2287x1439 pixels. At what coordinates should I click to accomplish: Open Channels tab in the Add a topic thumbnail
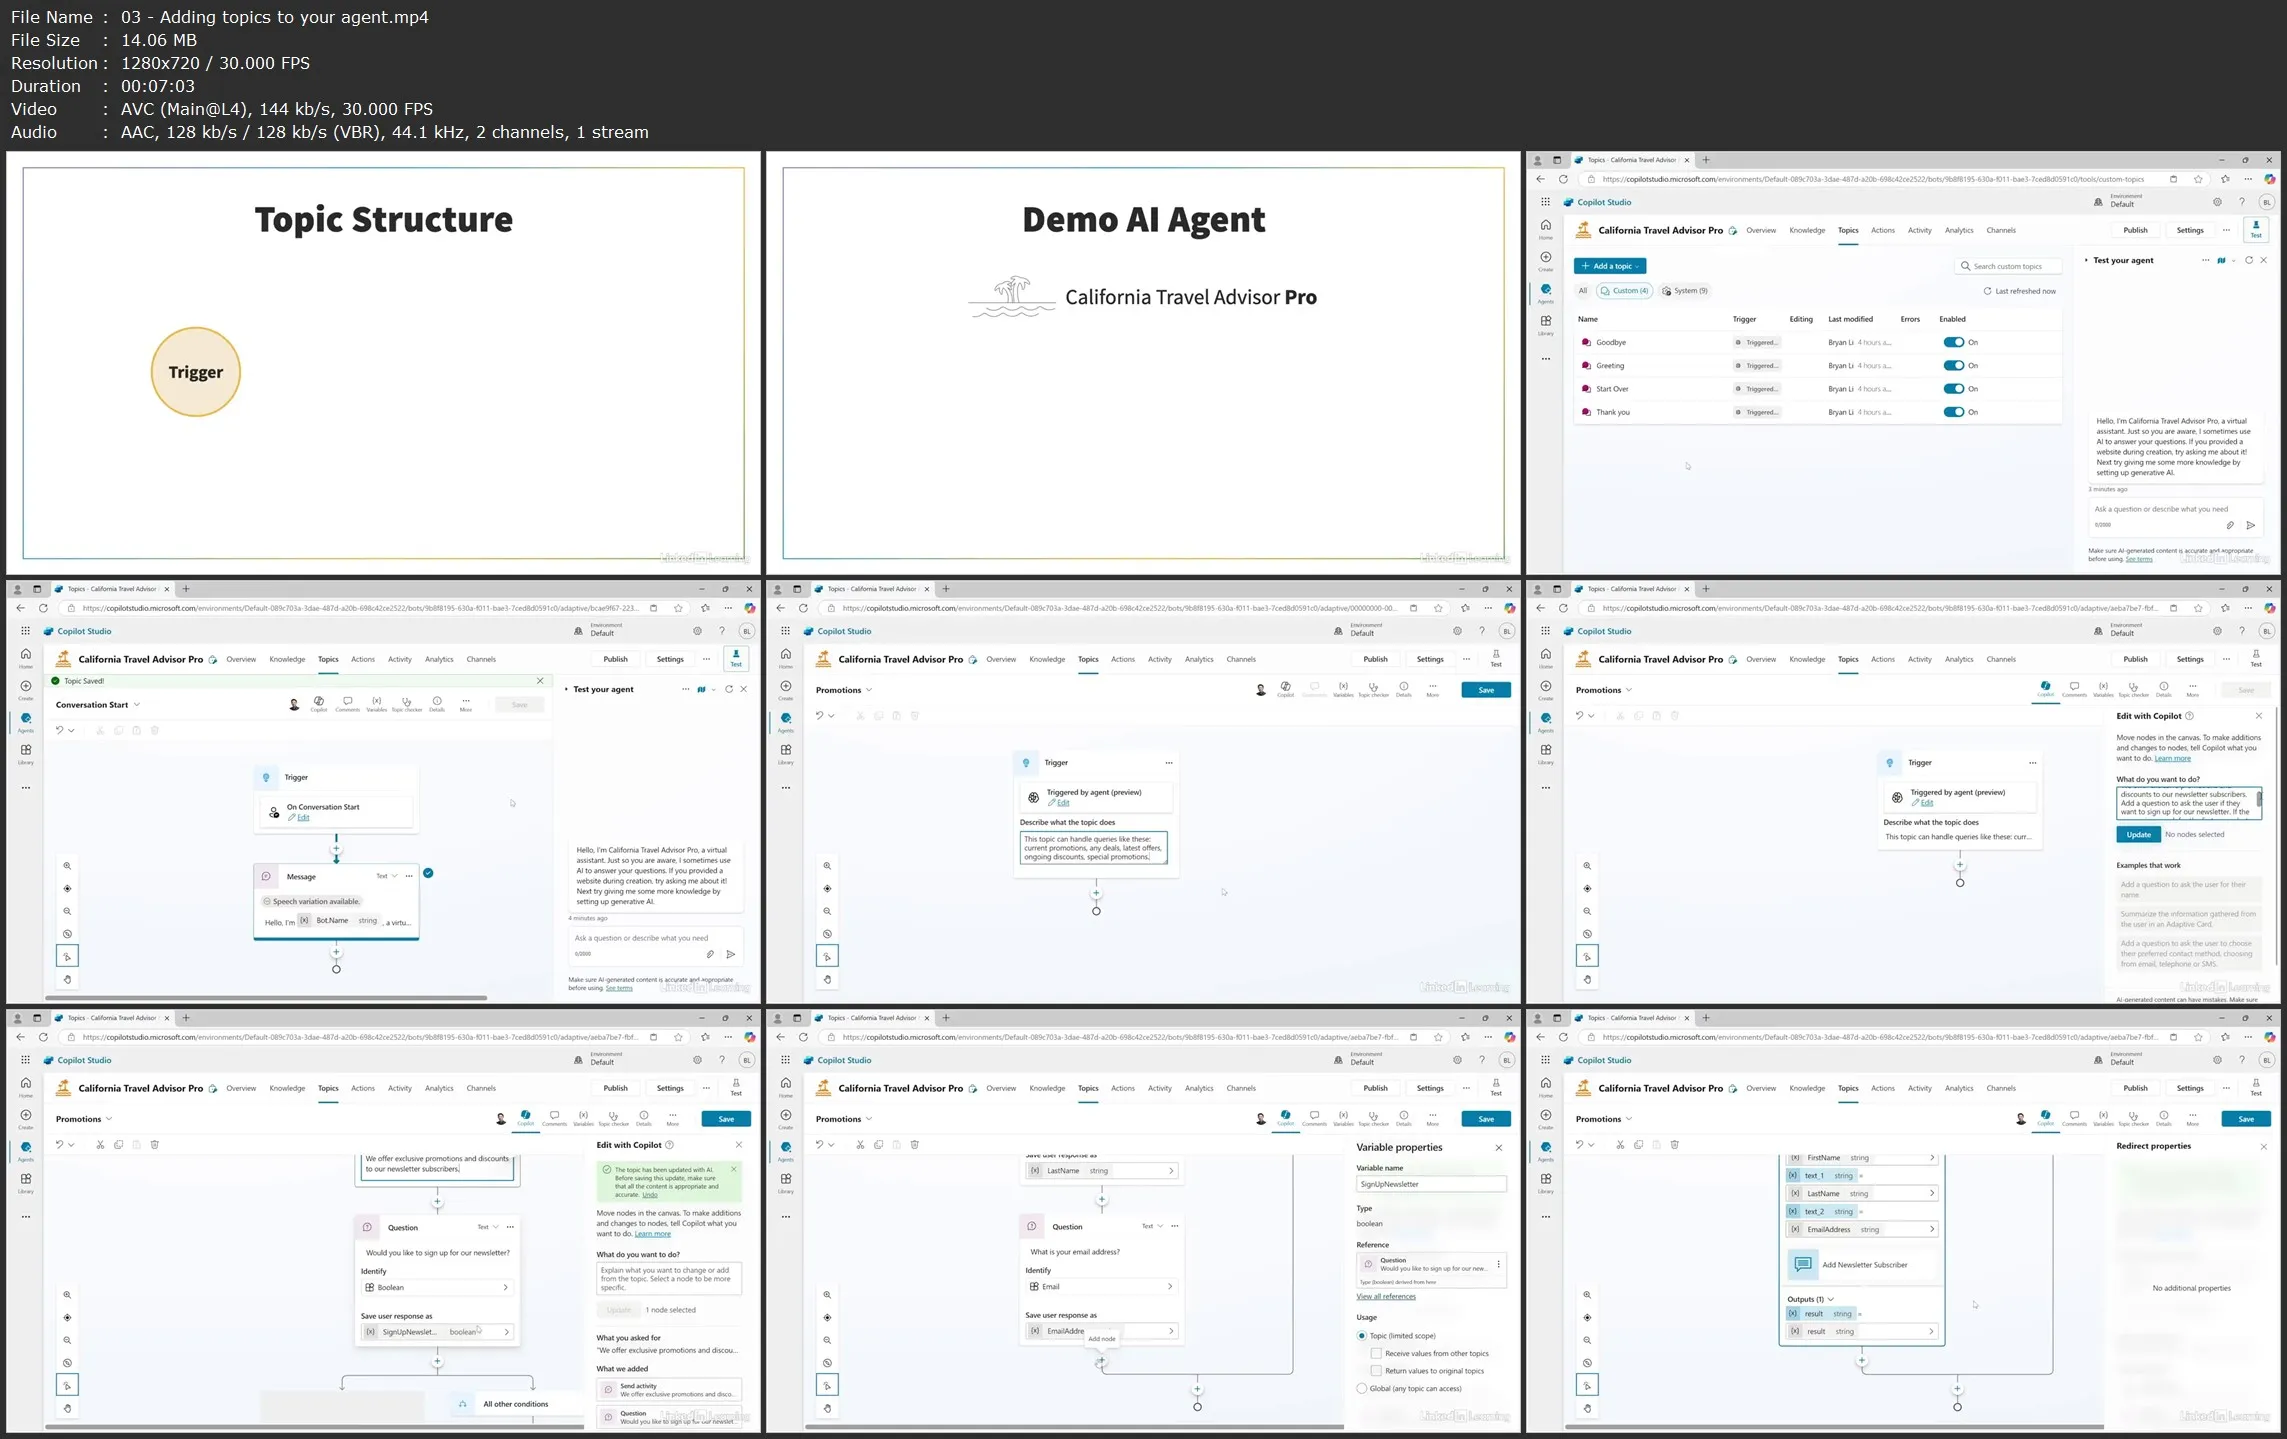(x=2001, y=230)
